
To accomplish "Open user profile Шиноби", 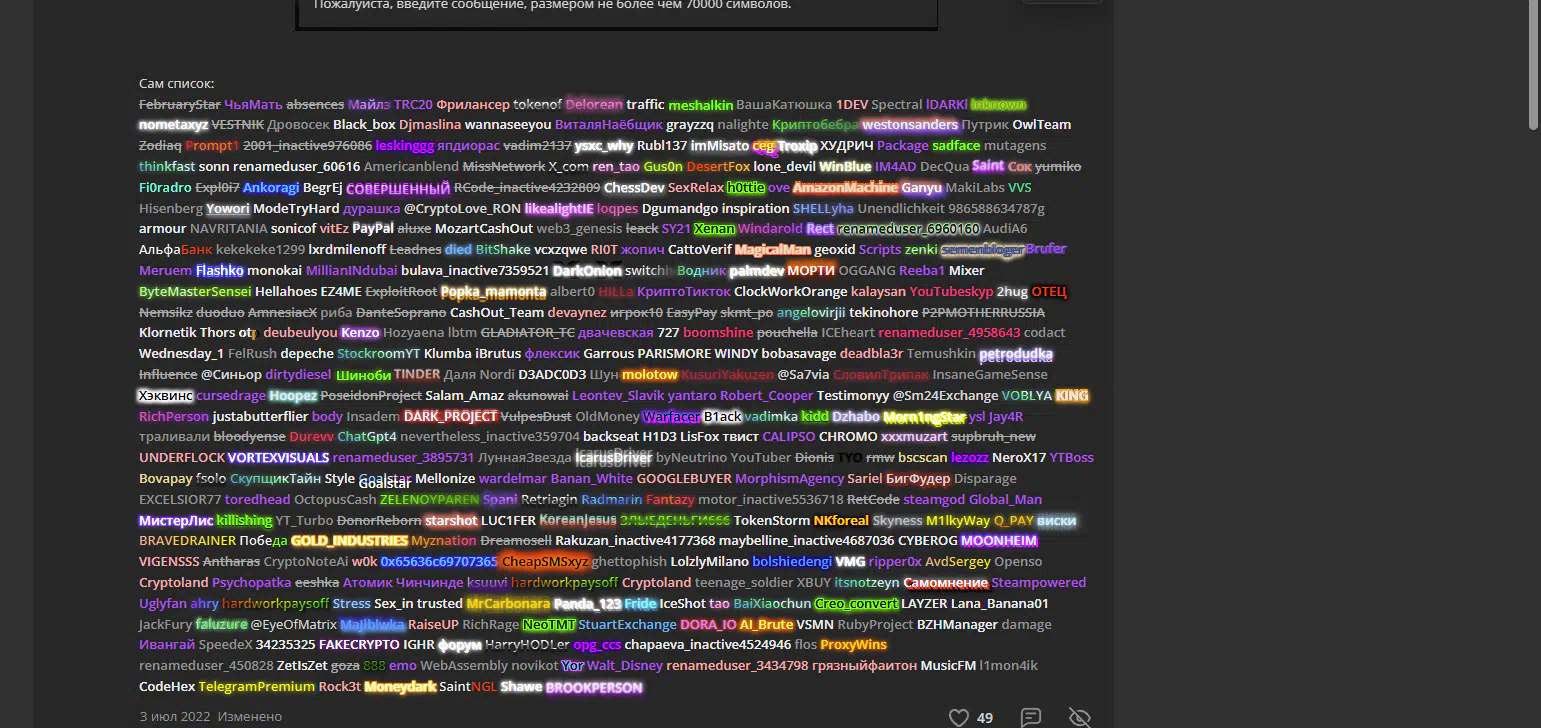I will 363,375.
